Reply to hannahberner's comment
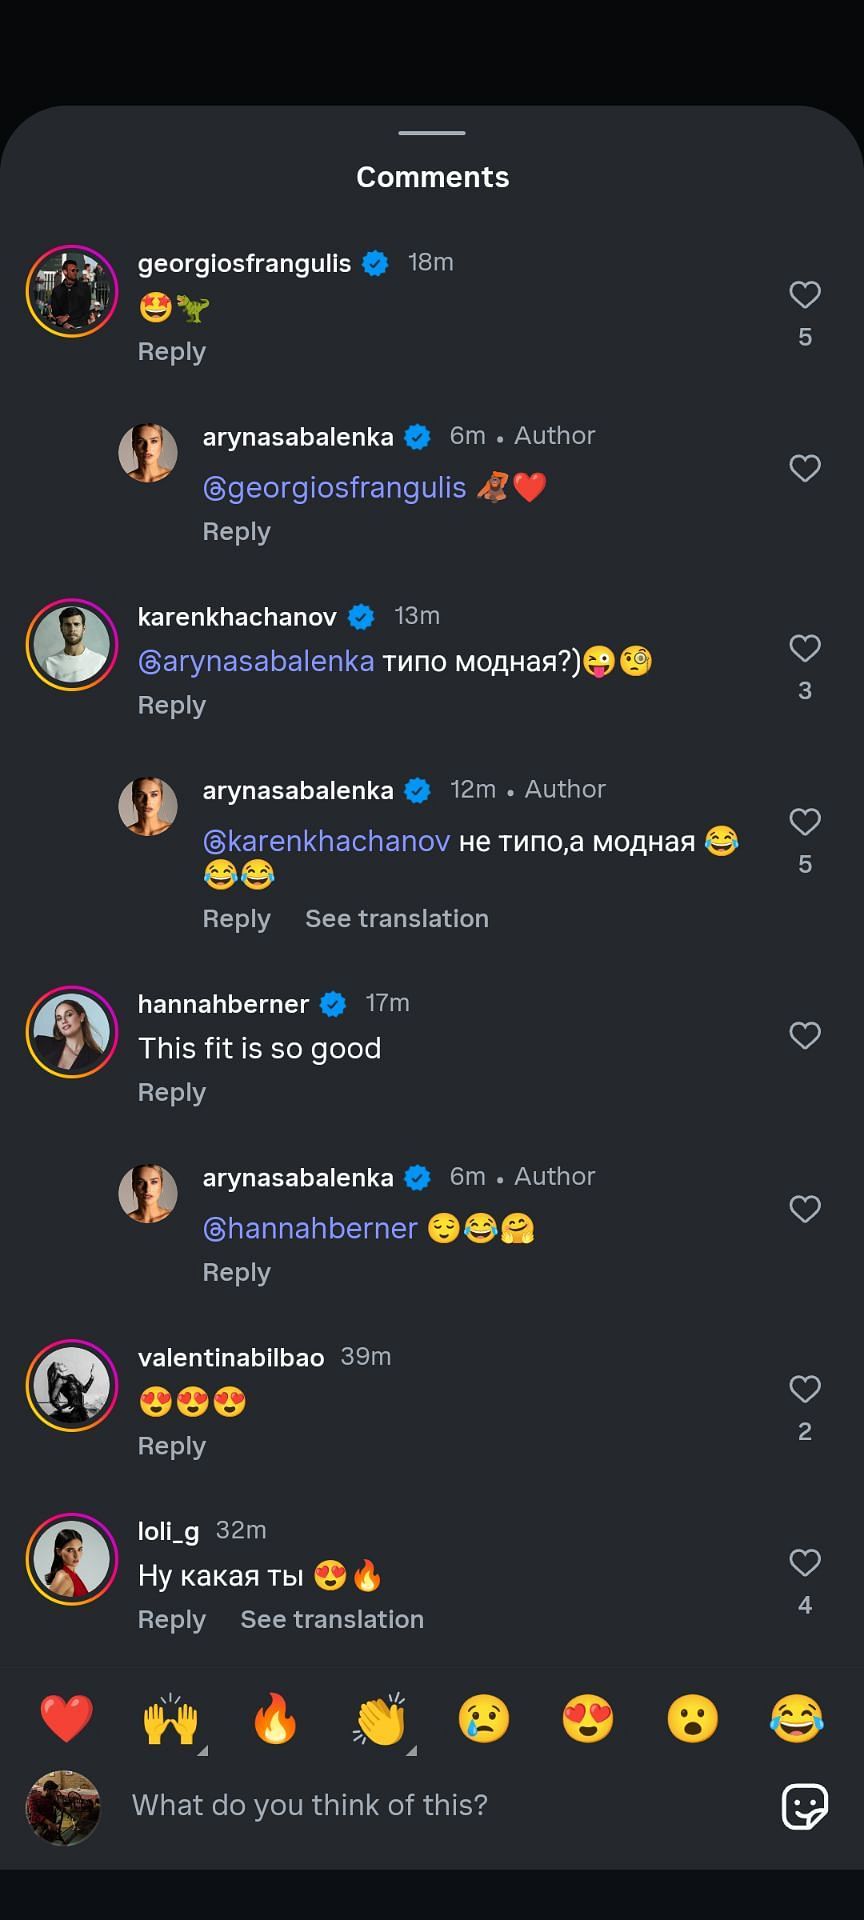The width and height of the screenshot is (864, 1920). coord(172,1093)
